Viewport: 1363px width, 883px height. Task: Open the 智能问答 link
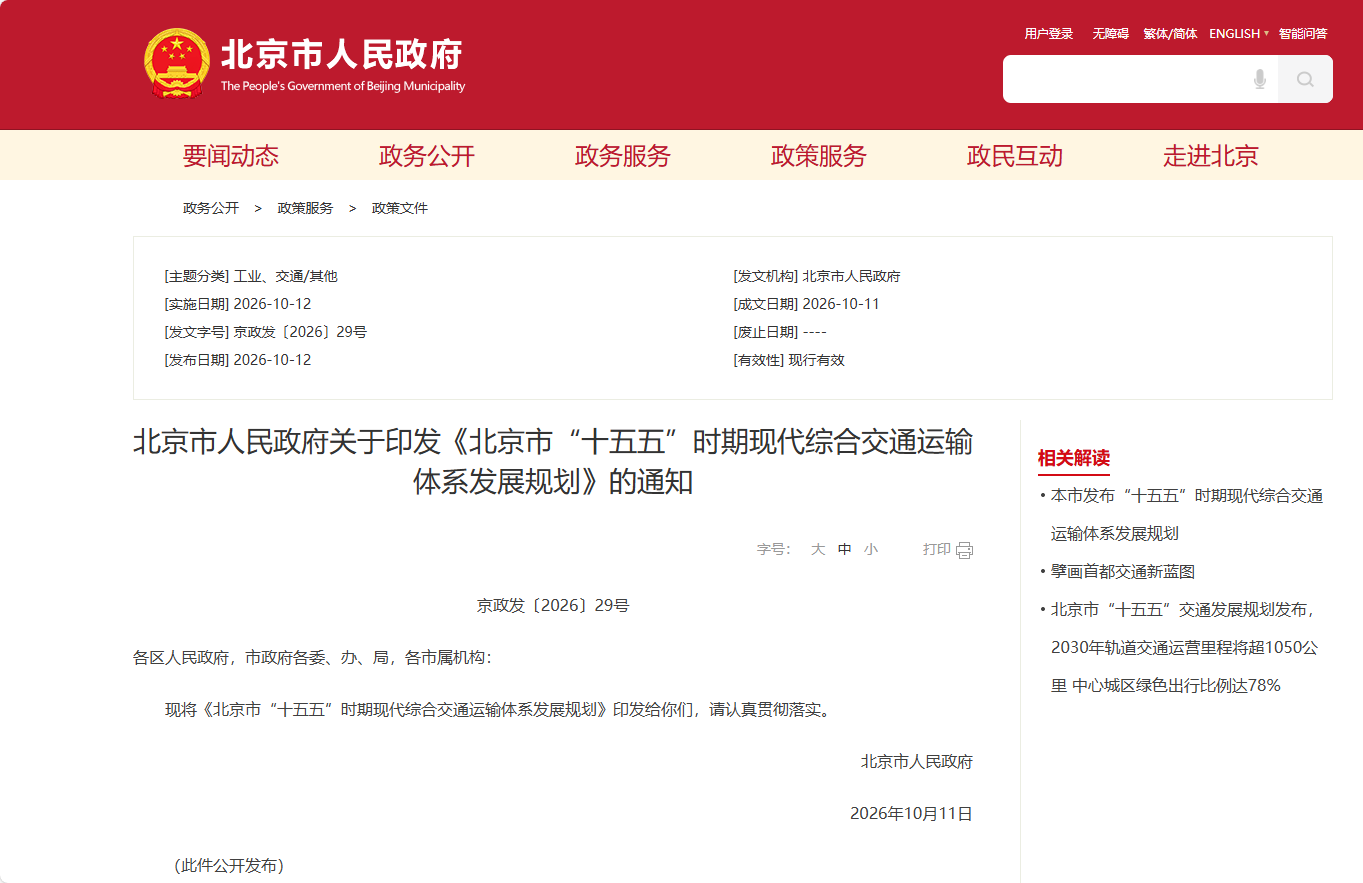[x=1303, y=34]
